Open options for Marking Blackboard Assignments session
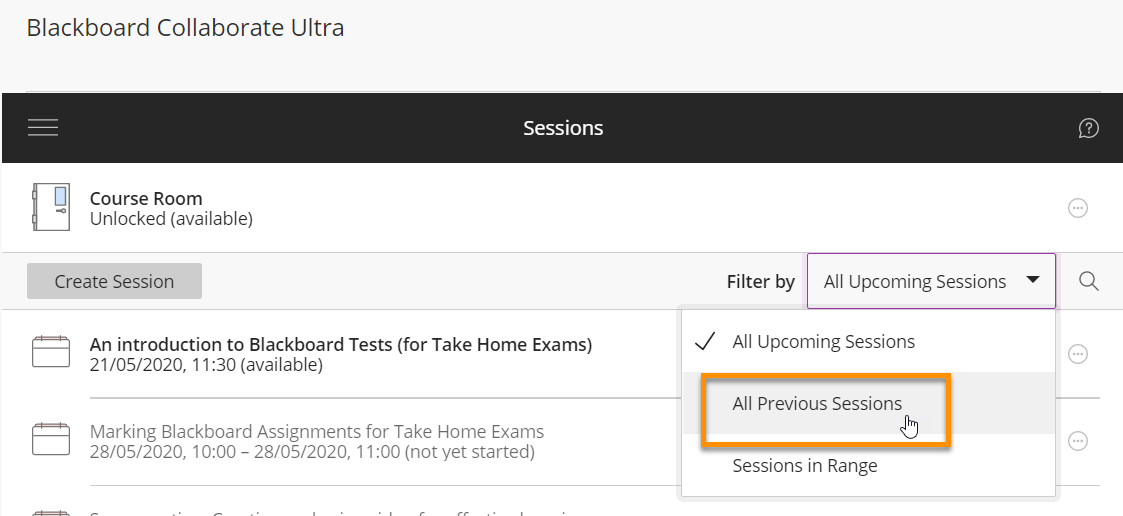Screen dimensions: 1123x516 pos(1078,441)
